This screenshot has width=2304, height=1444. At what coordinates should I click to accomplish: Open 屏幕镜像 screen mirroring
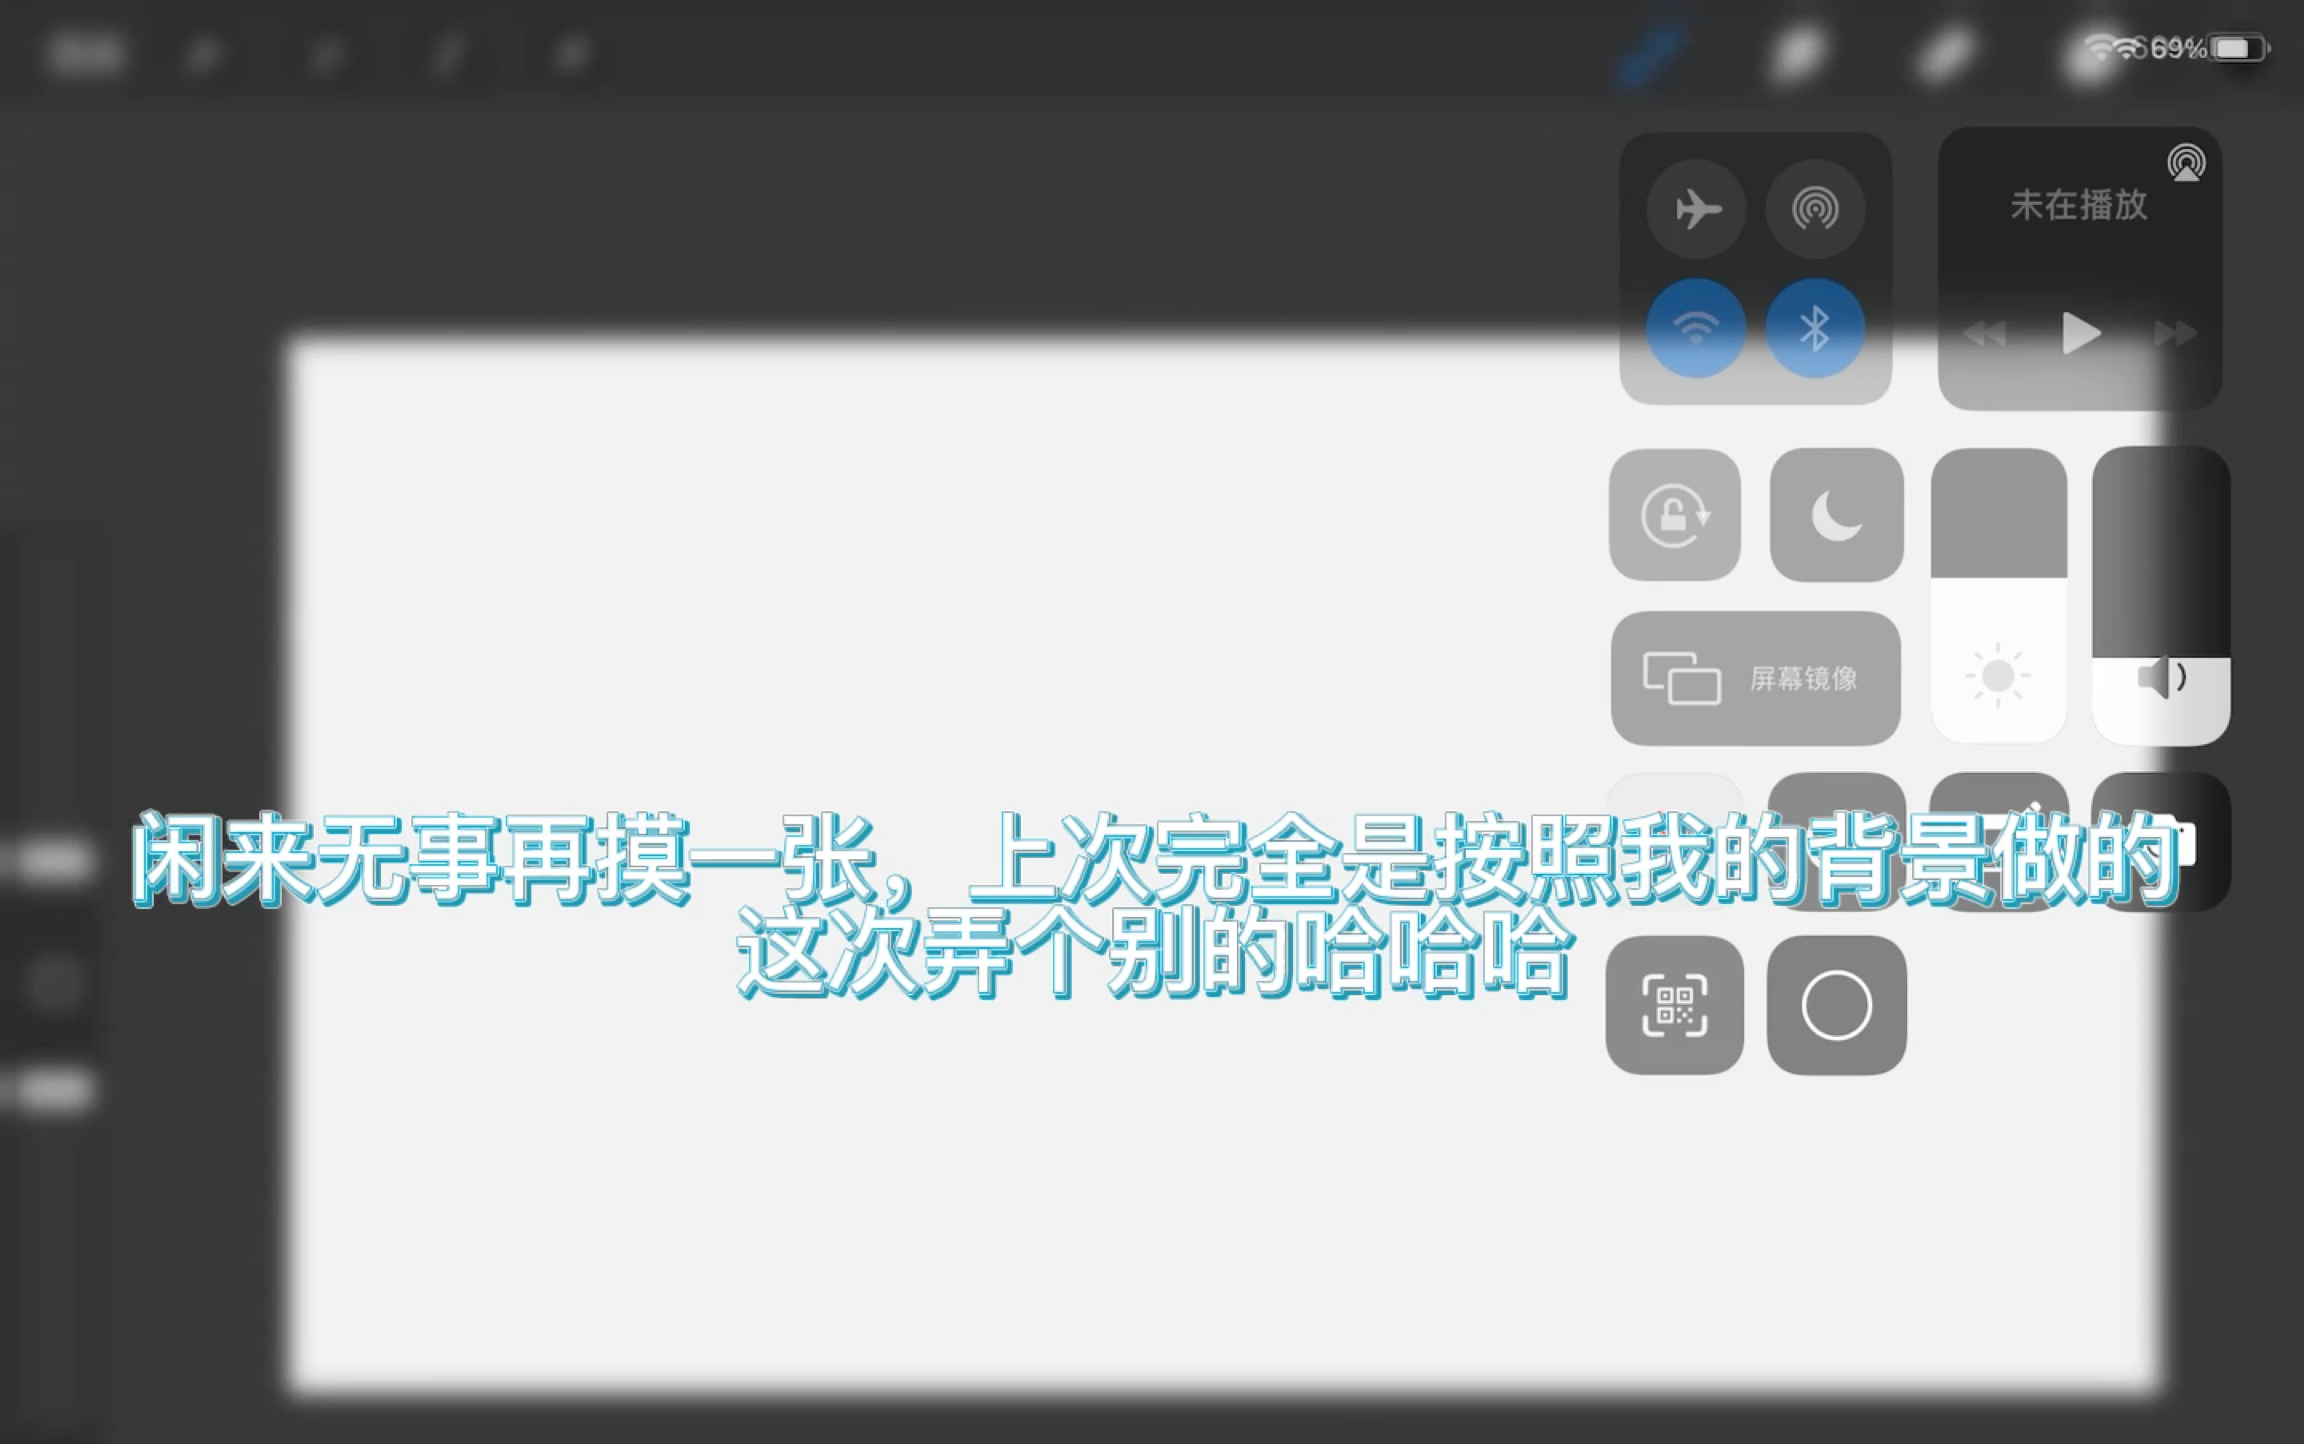tap(1755, 678)
